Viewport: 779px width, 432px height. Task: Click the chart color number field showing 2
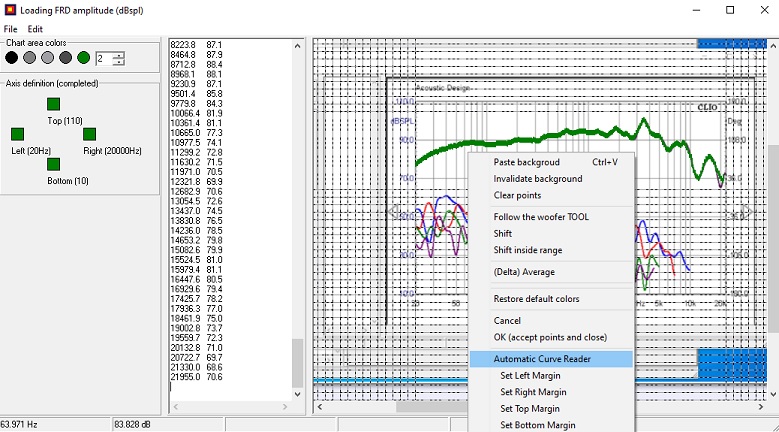(104, 59)
